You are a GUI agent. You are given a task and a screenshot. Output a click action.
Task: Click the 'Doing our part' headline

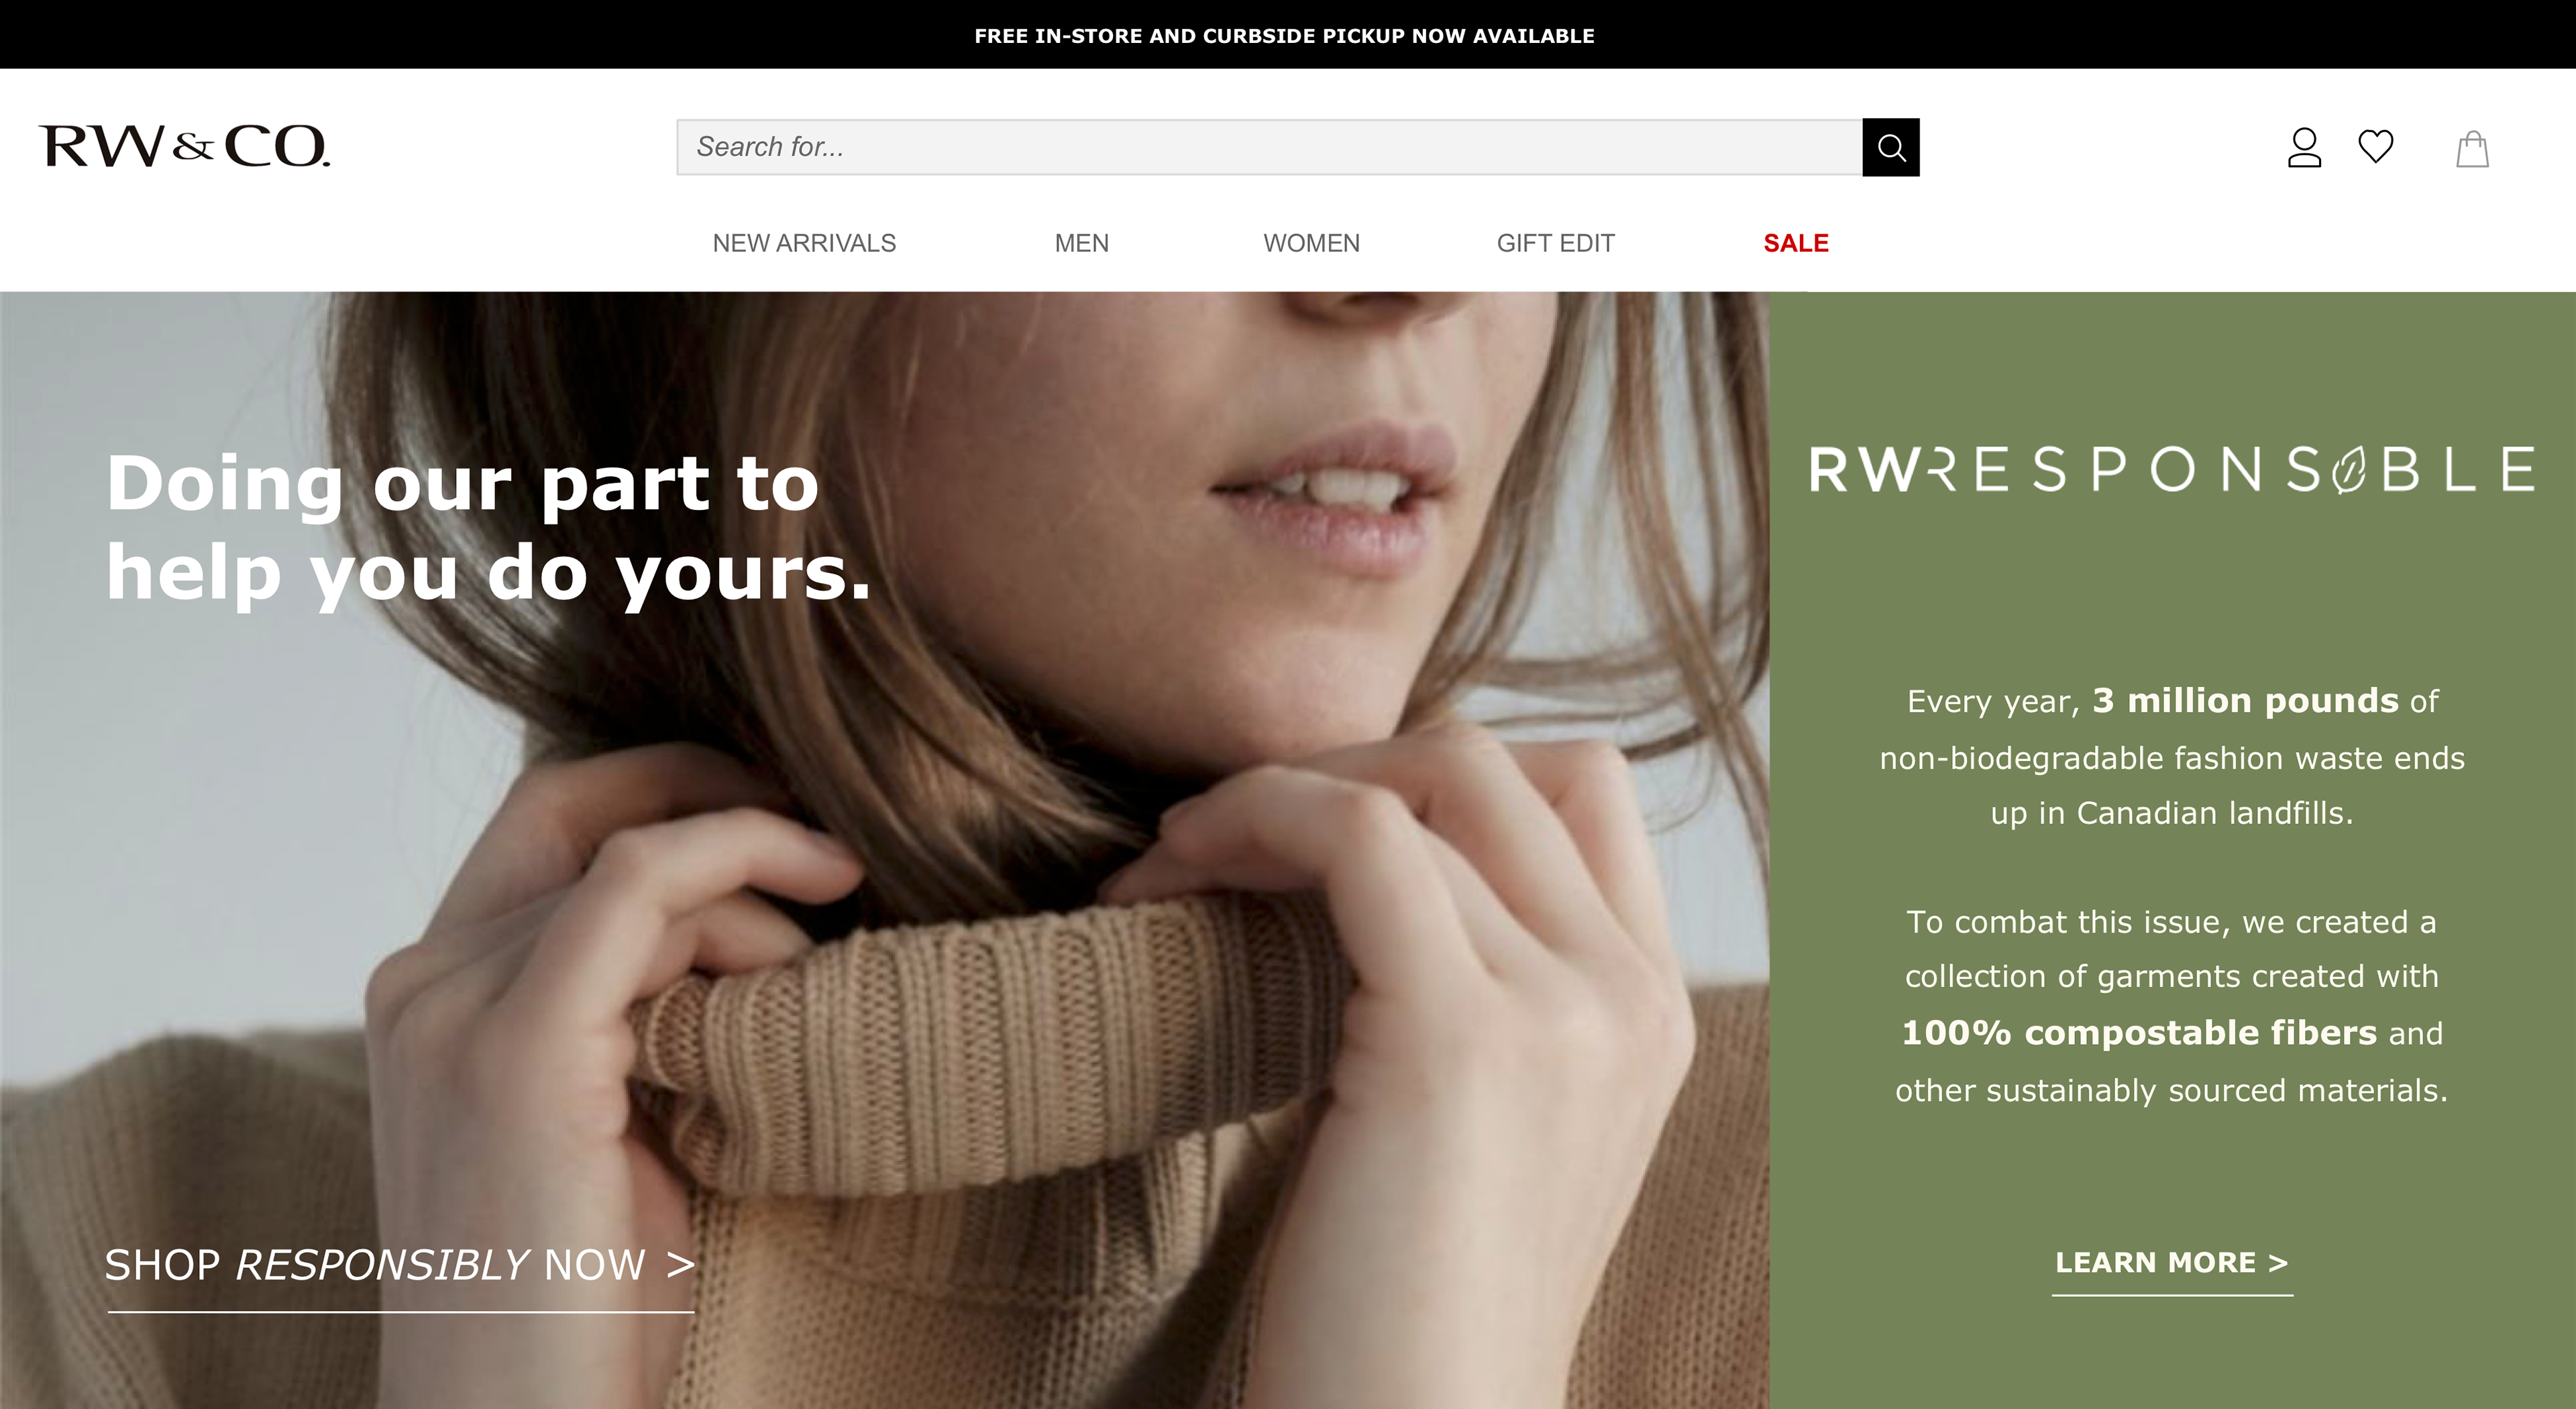click(x=488, y=527)
